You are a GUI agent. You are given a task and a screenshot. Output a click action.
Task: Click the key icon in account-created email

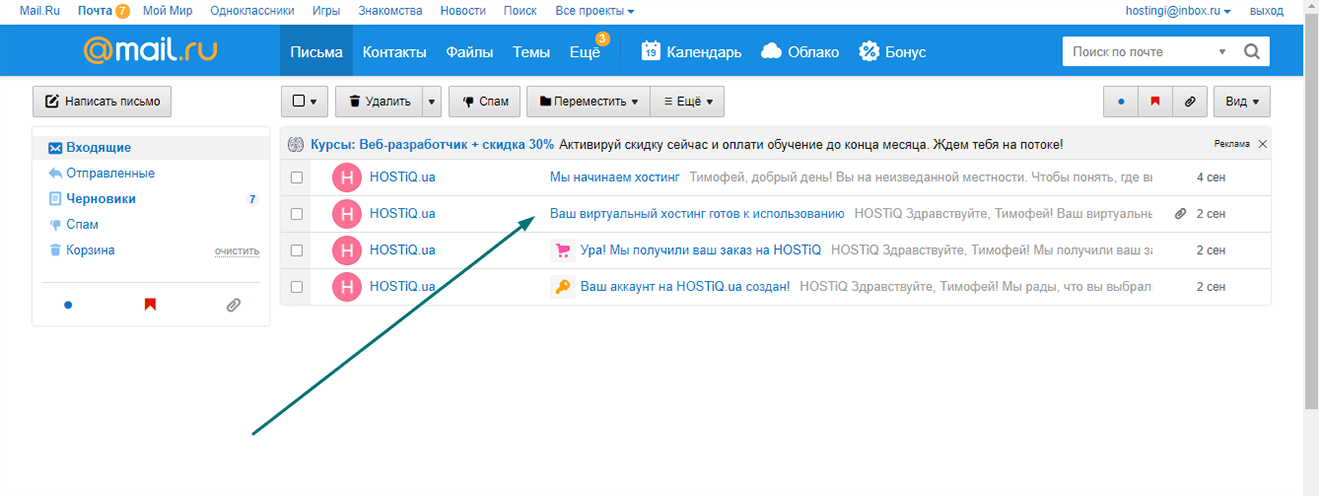[x=562, y=287]
